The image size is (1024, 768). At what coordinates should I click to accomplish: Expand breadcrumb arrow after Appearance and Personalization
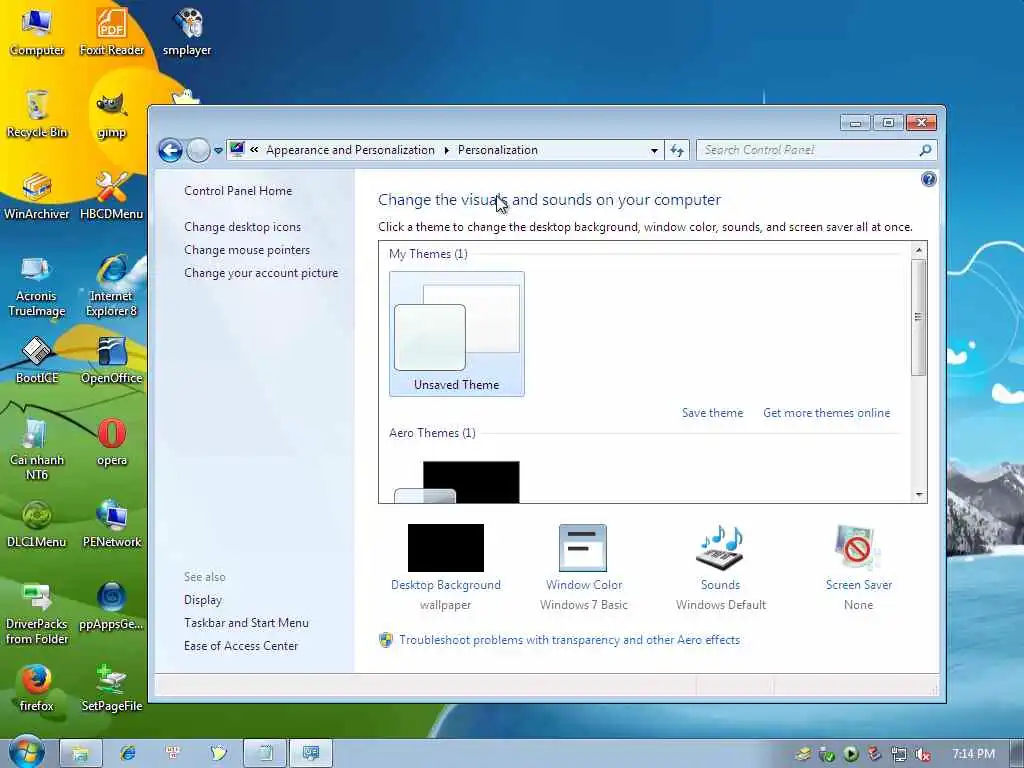[x=447, y=150]
